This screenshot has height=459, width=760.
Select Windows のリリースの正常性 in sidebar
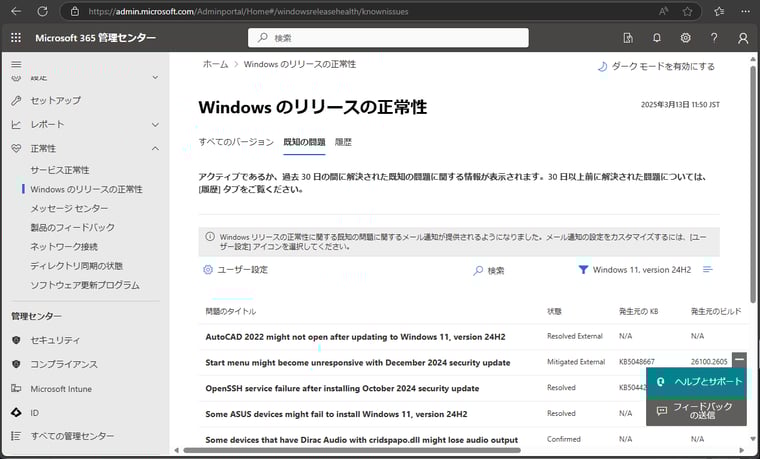(86, 189)
